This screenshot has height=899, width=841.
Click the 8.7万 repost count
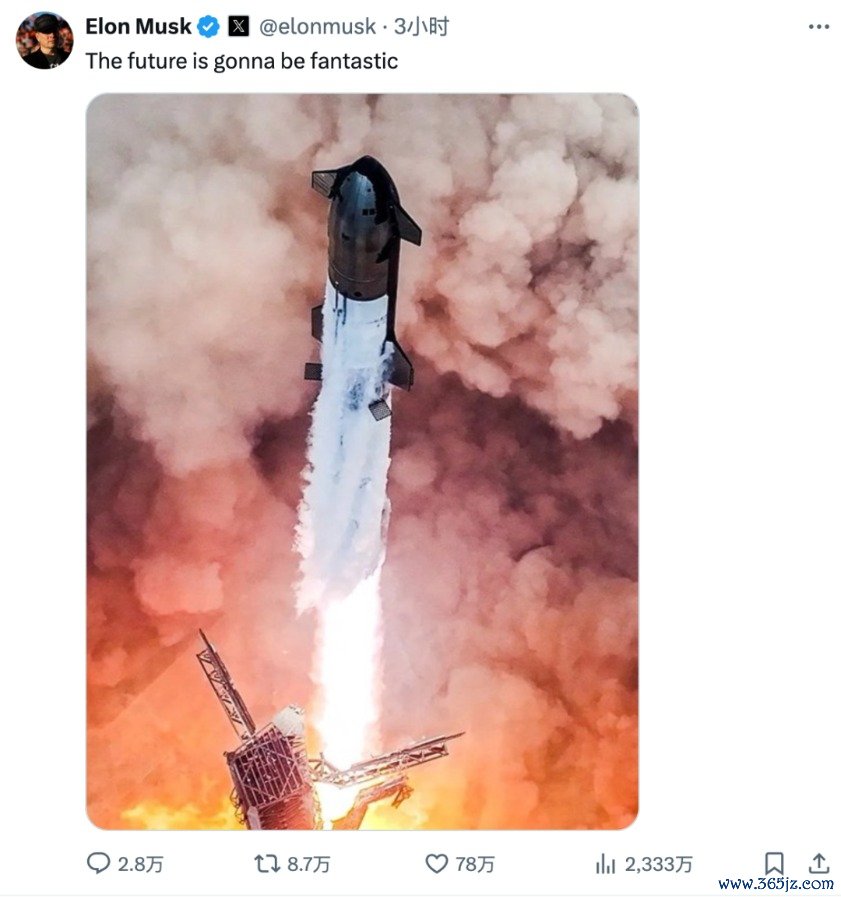click(308, 865)
